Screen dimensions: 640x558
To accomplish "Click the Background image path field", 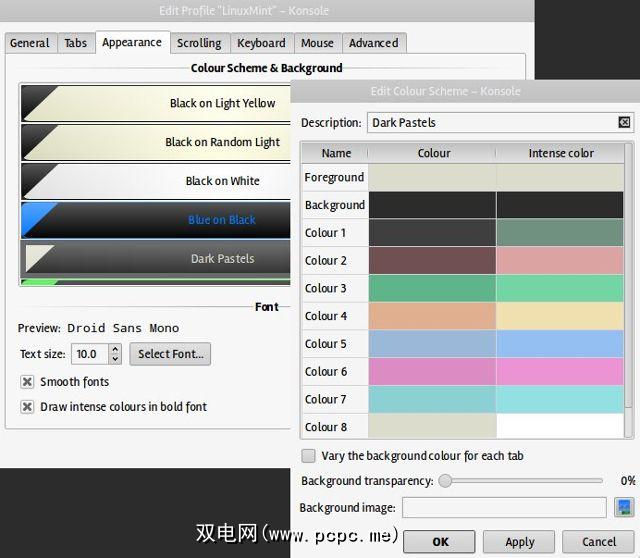I will coord(504,507).
